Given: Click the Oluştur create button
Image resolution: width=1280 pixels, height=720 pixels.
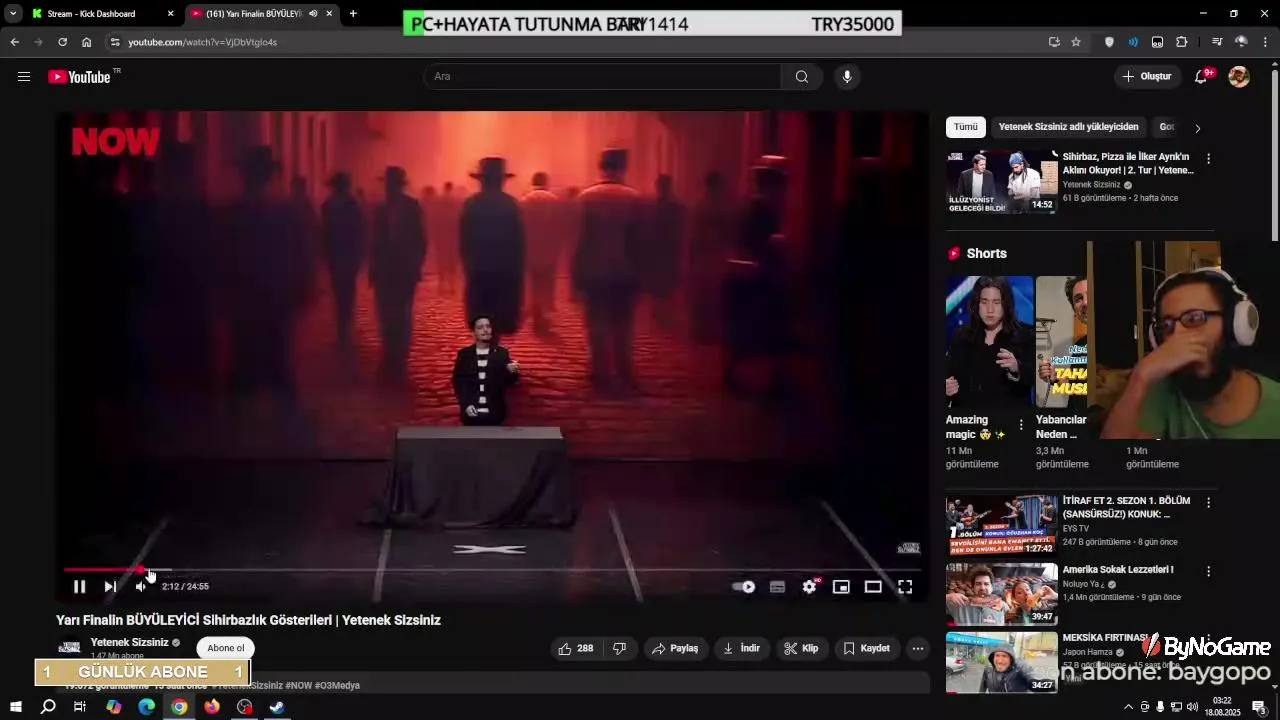Looking at the screenshot, I should [1148, 77].
